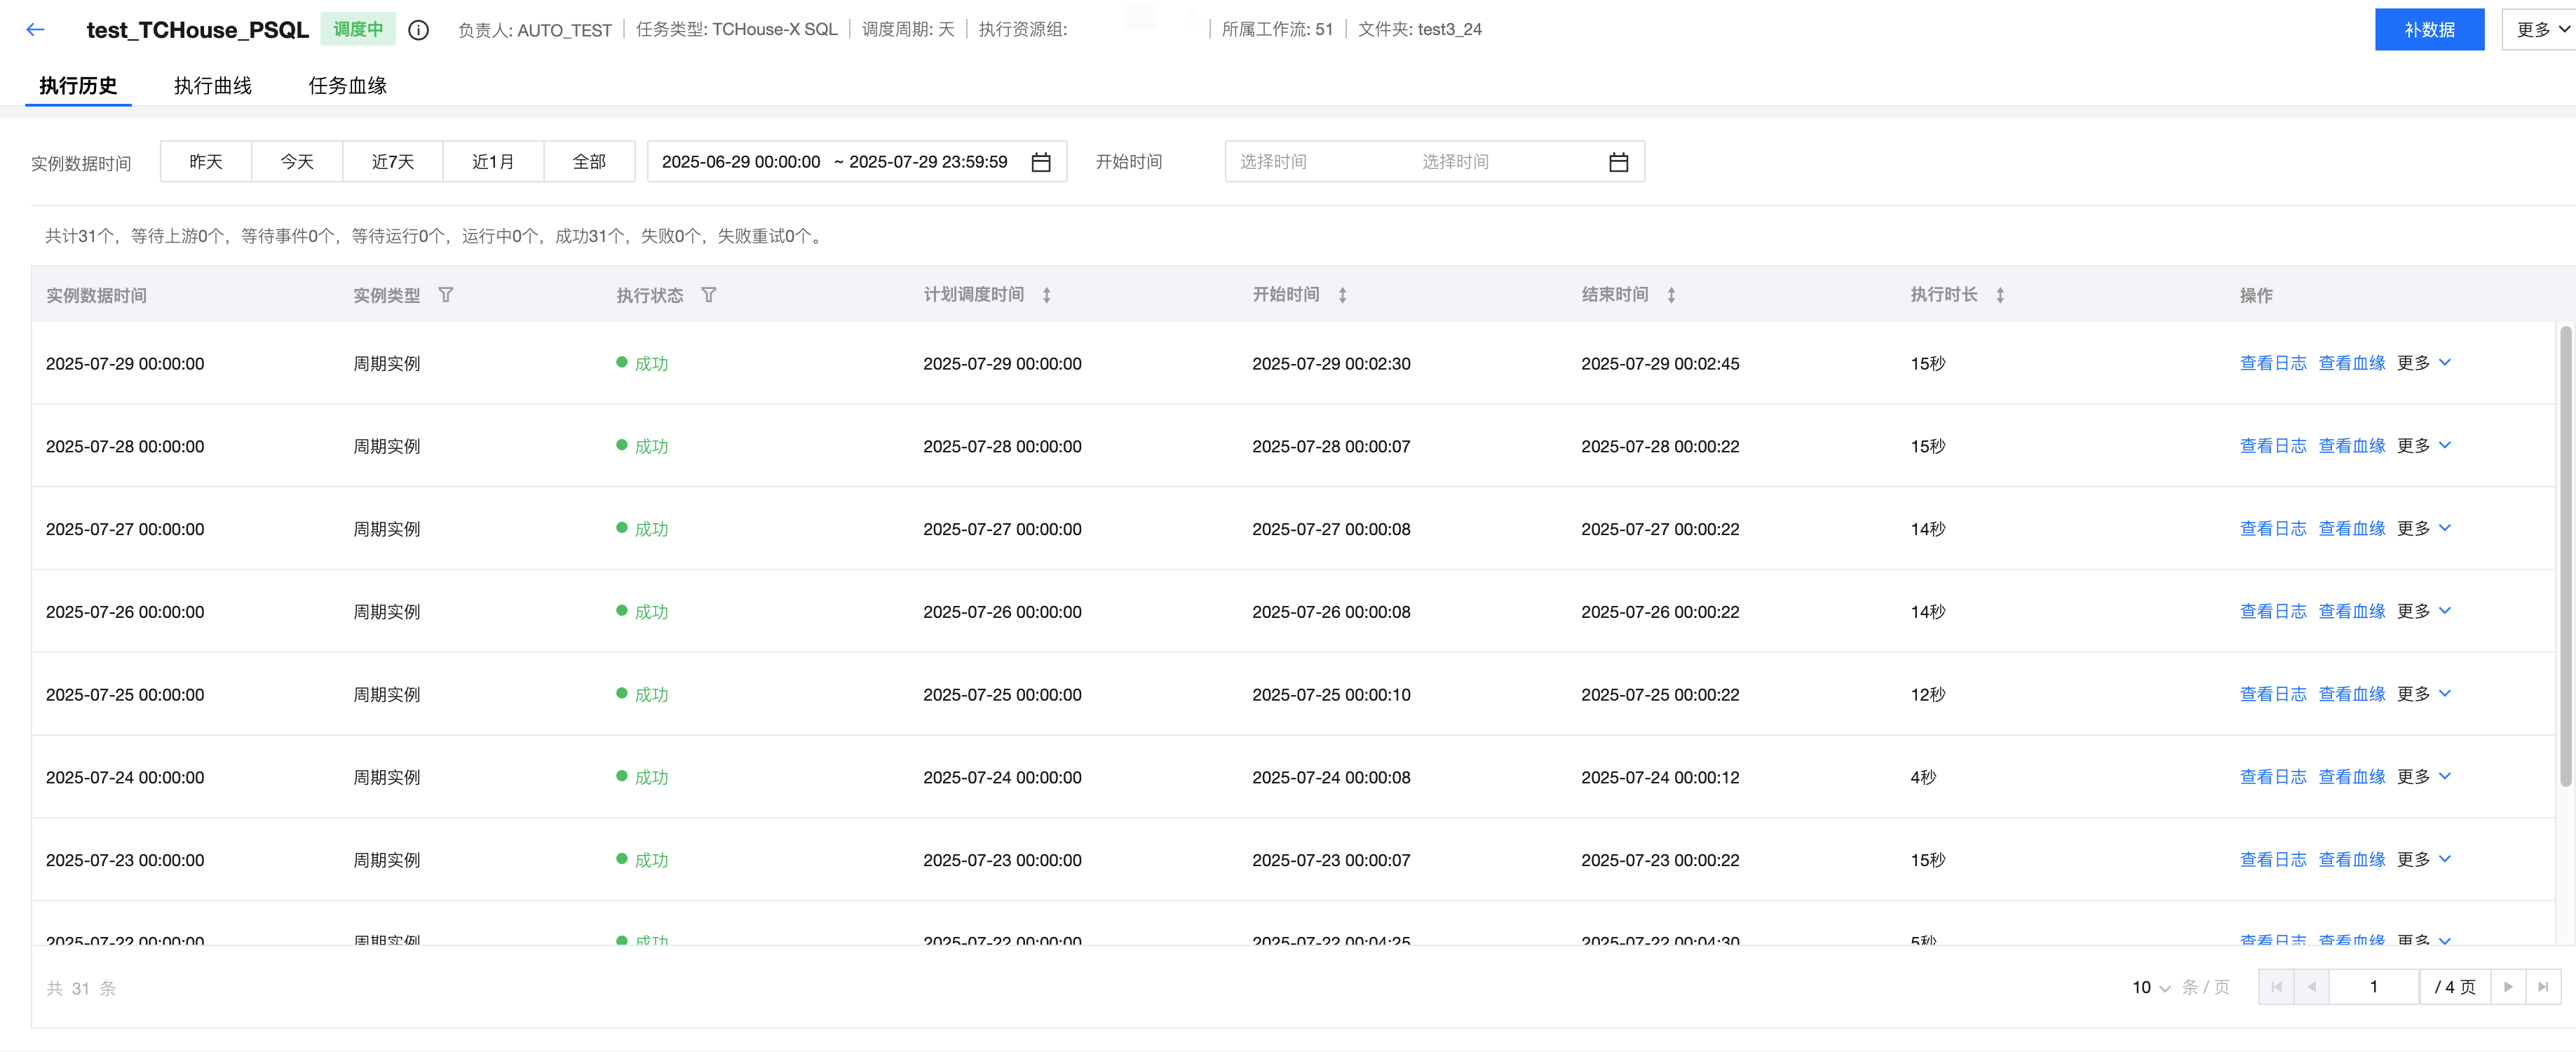
Task: Open task info circle icon
Action: pyautogui.click(x=419, y=30)
